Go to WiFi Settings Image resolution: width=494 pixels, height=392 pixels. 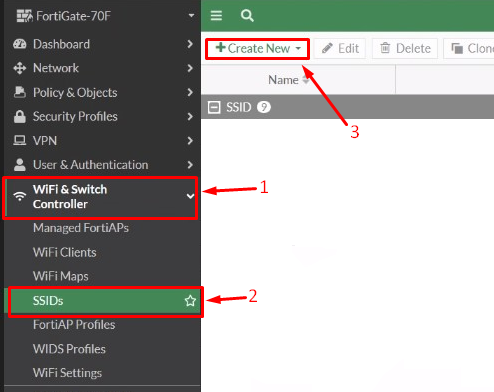point(67,373)
